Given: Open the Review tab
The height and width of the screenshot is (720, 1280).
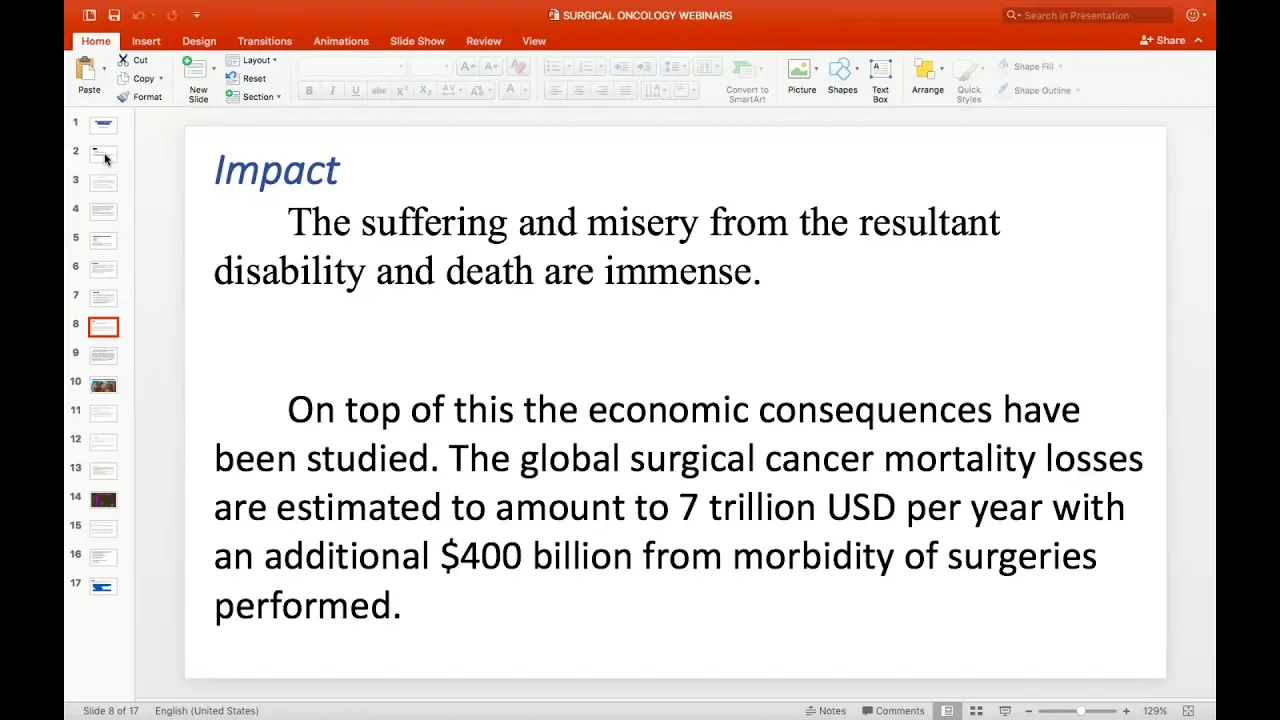Looking at the screenshot, I should [x=483, y=41].
